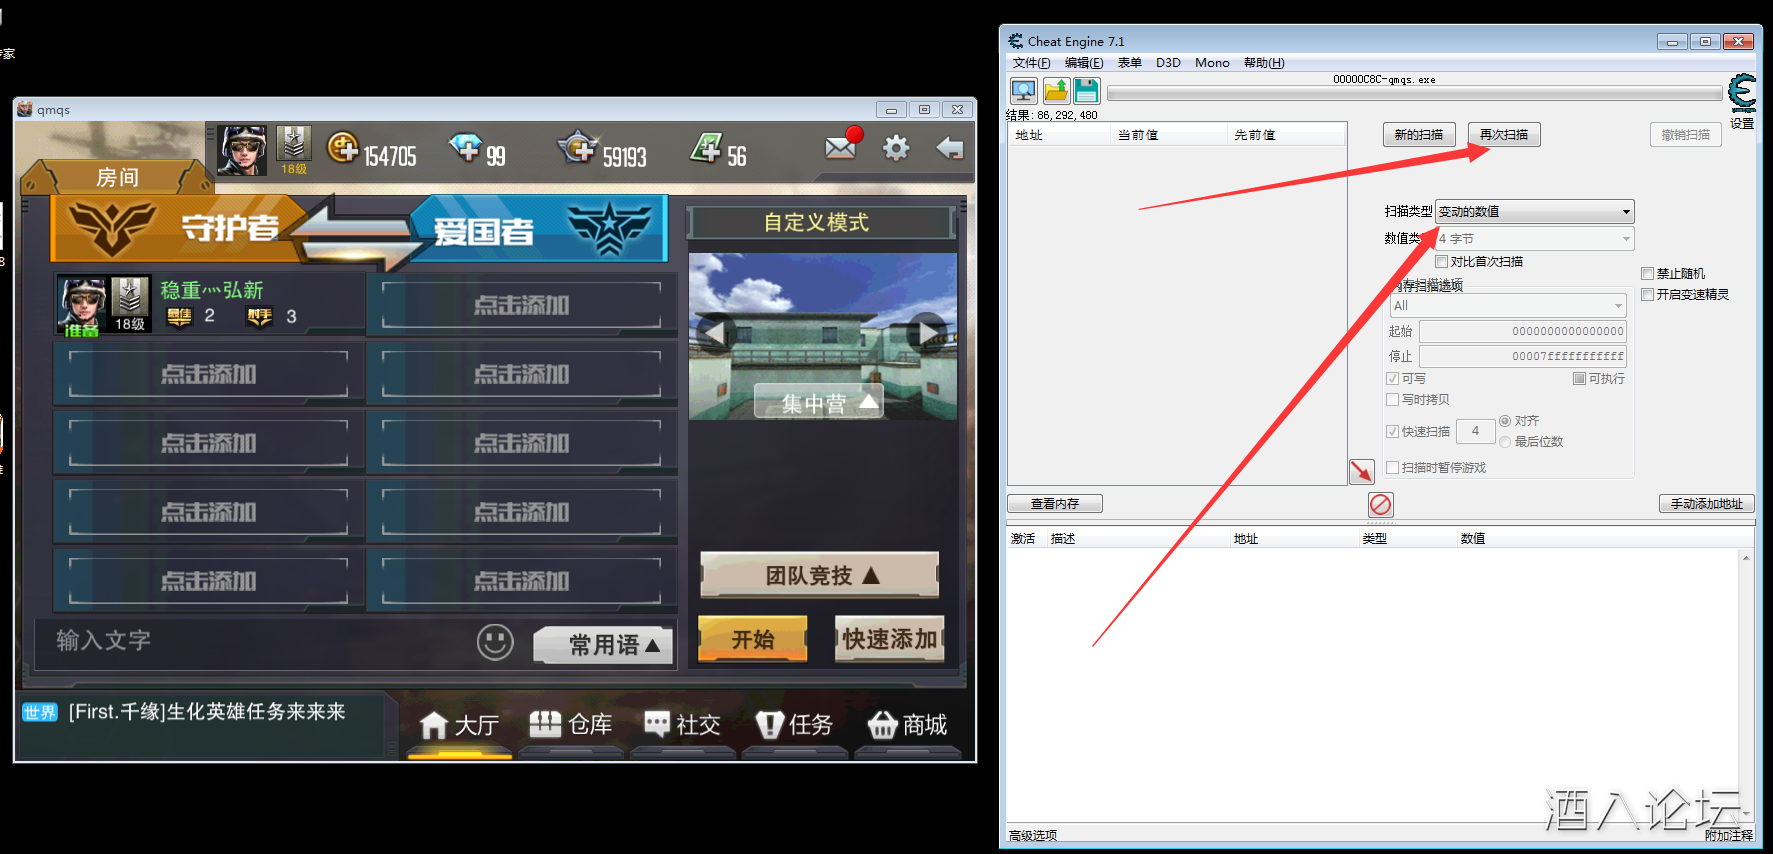The height and width of the screenshot is (854, 1773).
Task: Switch to the 任务 tab in the game
Action: pos(795,725)
